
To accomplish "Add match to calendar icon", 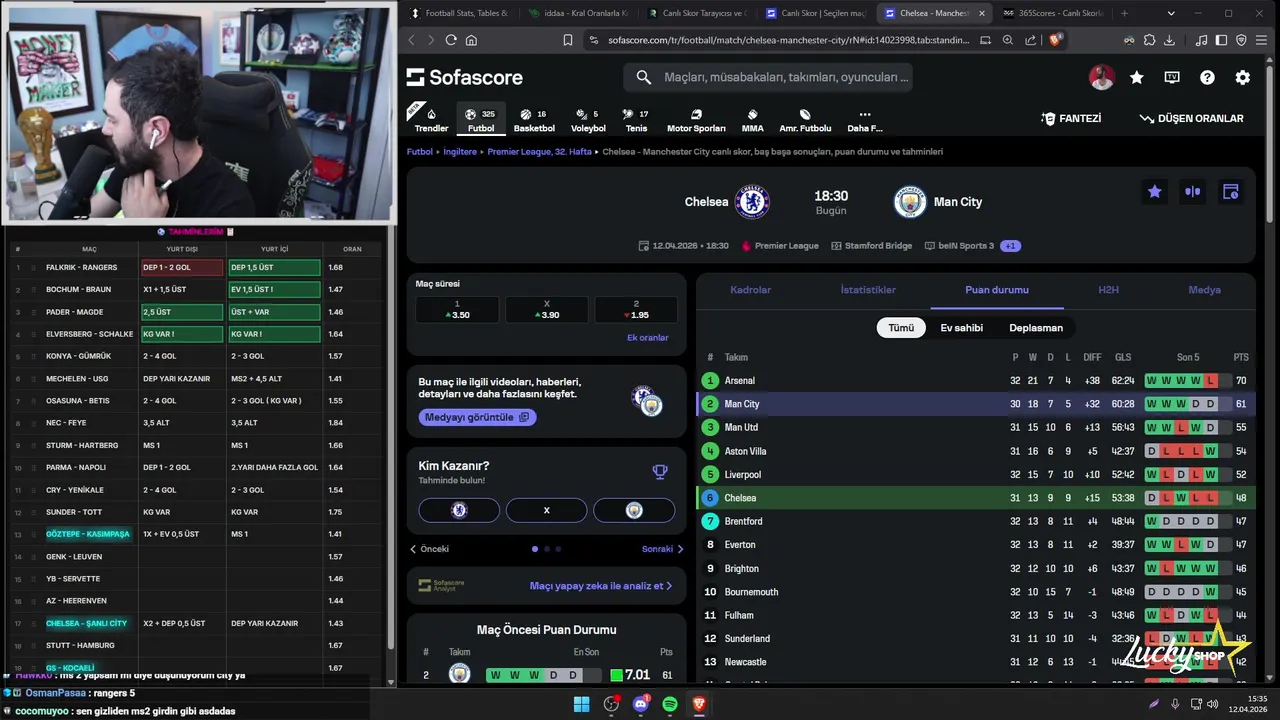I will (x=1230, y=192).
